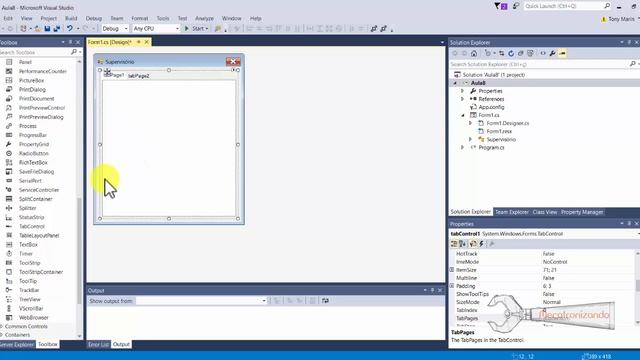Expand the ItemSize property
640x360 pixels.
pyautogui.click(x=452, y=270)
